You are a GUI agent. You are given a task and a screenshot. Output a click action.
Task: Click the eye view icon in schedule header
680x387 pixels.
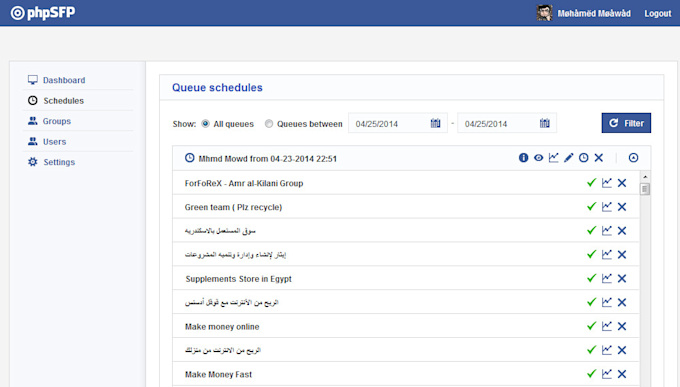(538, 157)
